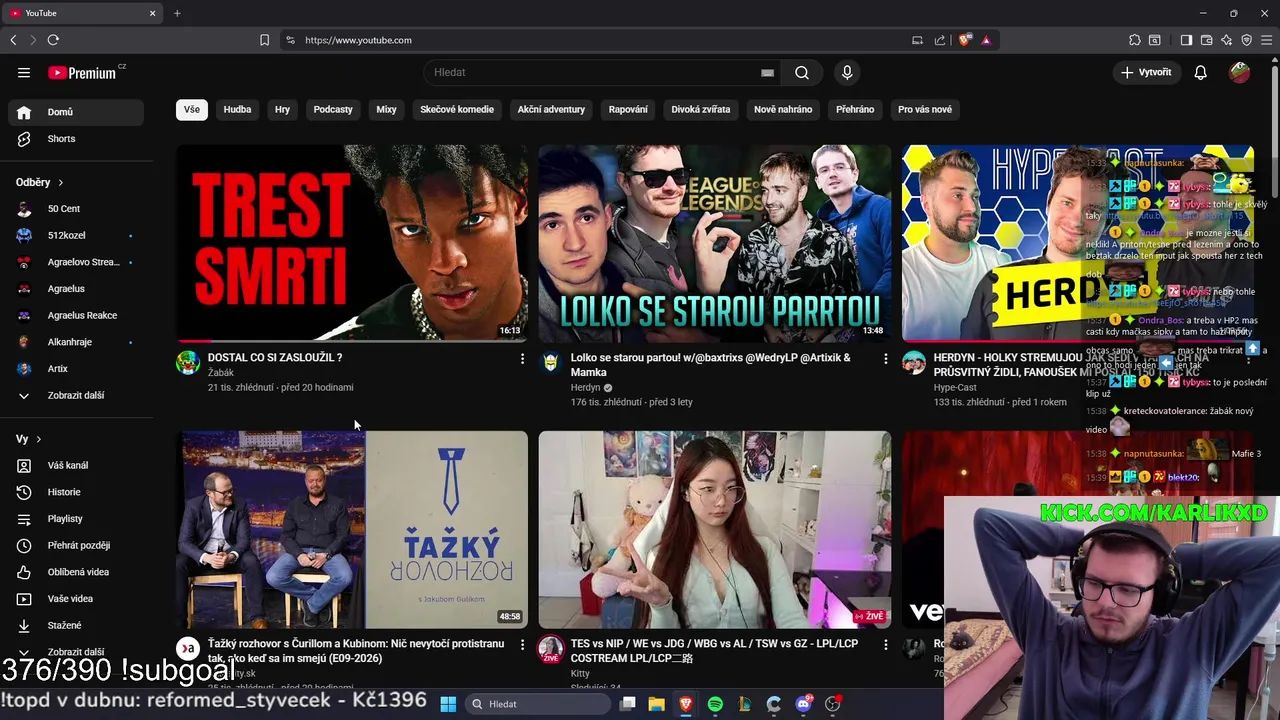Open Discord from the taskbar
The width and height of the screenshot is (1280, 720).
(x=803, y=704)
